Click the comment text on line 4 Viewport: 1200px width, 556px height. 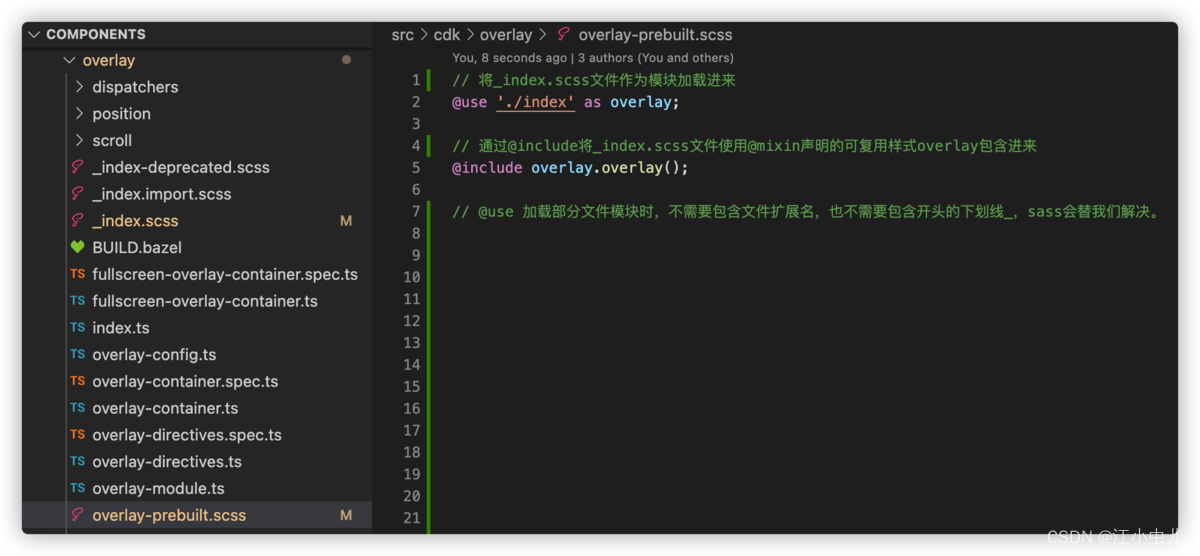pyautogui.click(x=744, y=146)
